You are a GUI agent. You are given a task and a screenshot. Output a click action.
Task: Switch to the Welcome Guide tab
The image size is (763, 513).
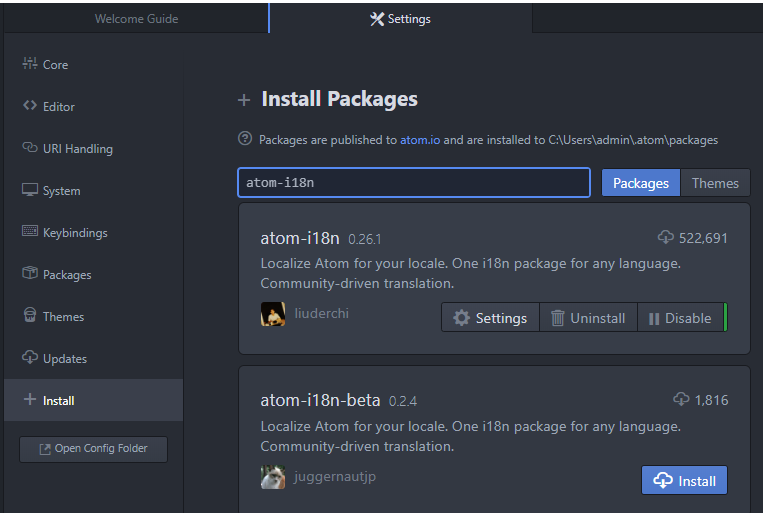(x=136, y=18)
